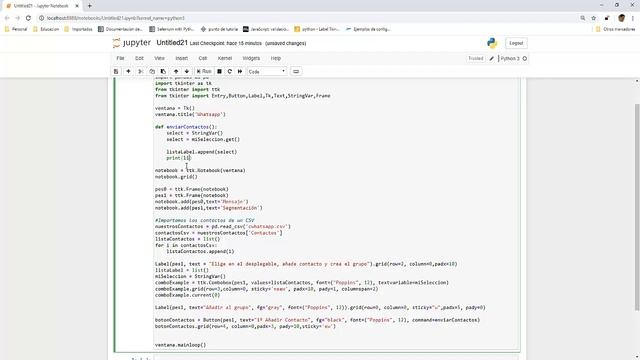Go back in the browser

tap(7, 18)
